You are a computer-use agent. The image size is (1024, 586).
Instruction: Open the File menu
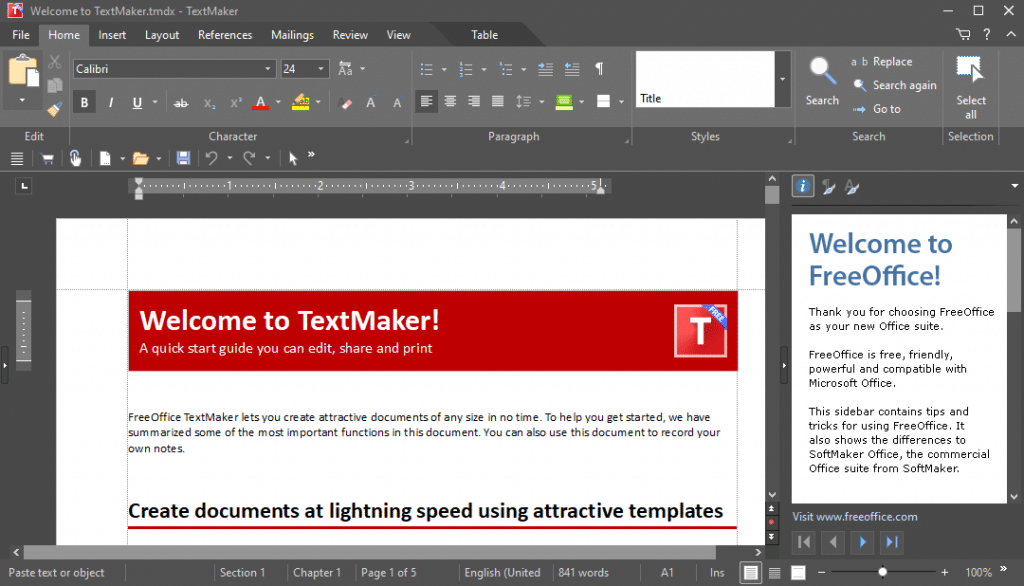(x=21, y=35)
